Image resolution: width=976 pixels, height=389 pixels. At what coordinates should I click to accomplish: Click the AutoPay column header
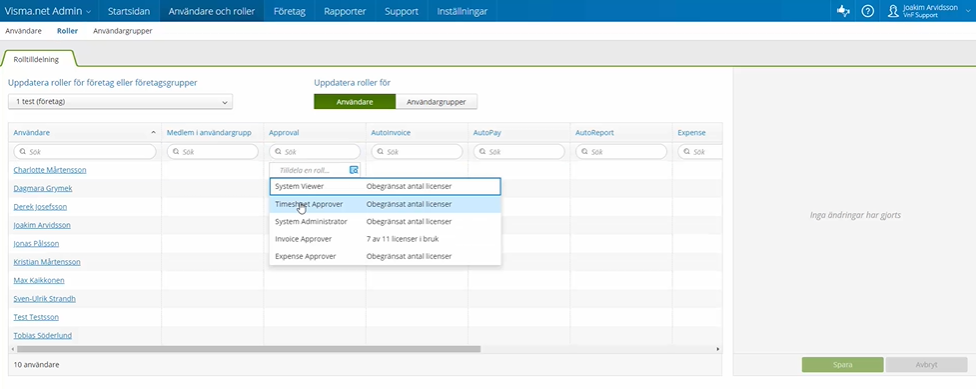(487, 133)
